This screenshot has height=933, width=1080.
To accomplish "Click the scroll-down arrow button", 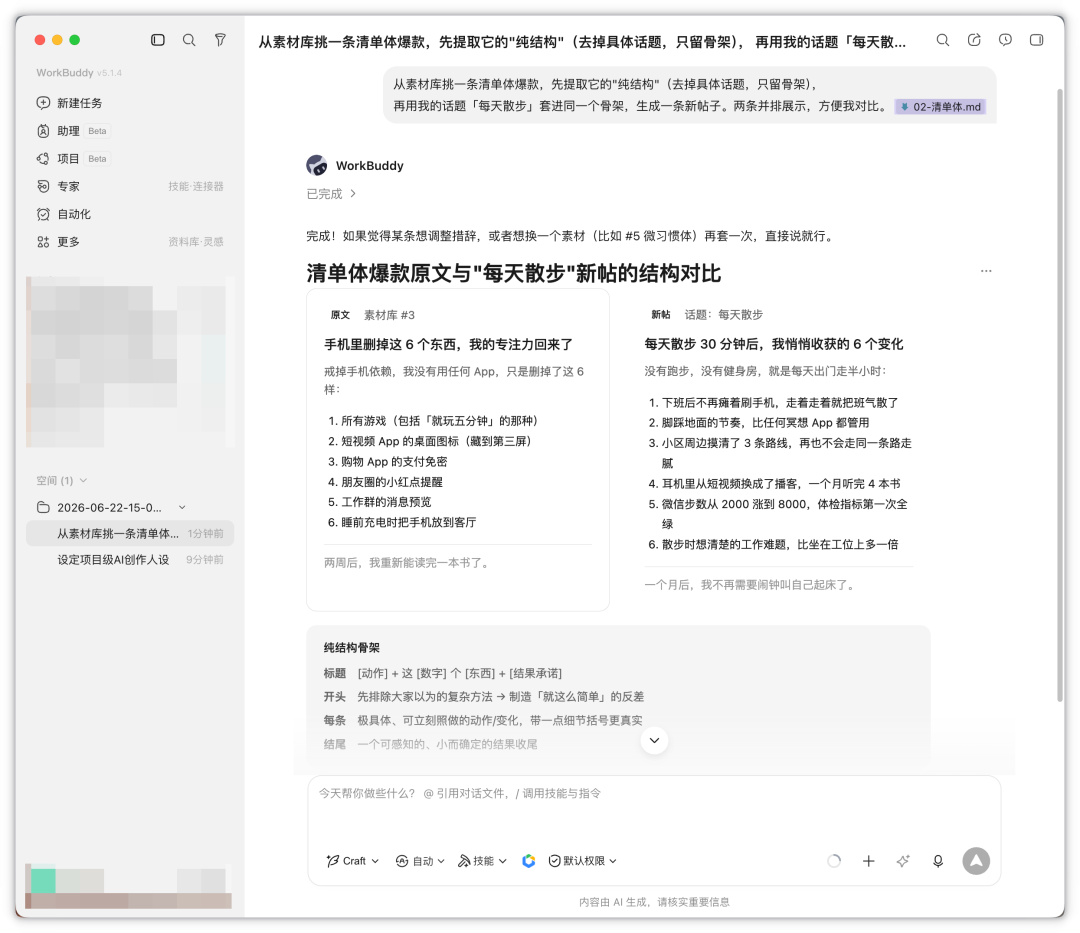I will point(654,740).
